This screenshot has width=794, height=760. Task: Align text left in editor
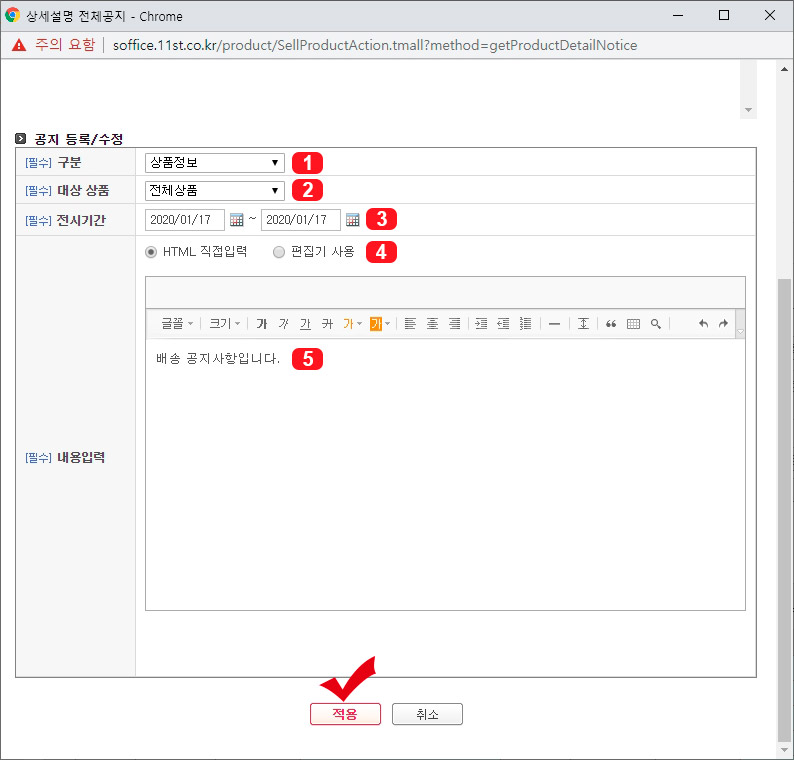410,324
